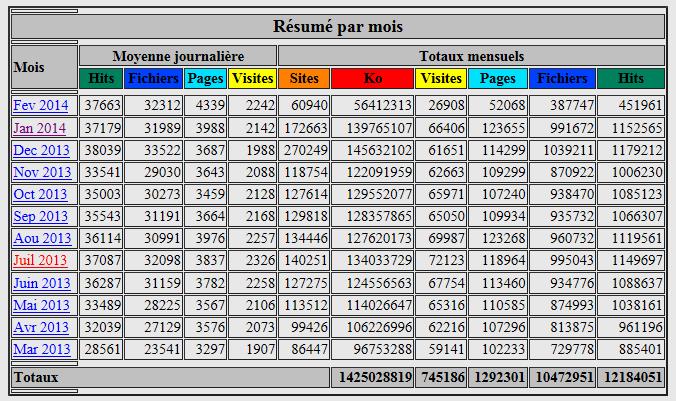Open the Aou 2013 monthly report link

42,238
